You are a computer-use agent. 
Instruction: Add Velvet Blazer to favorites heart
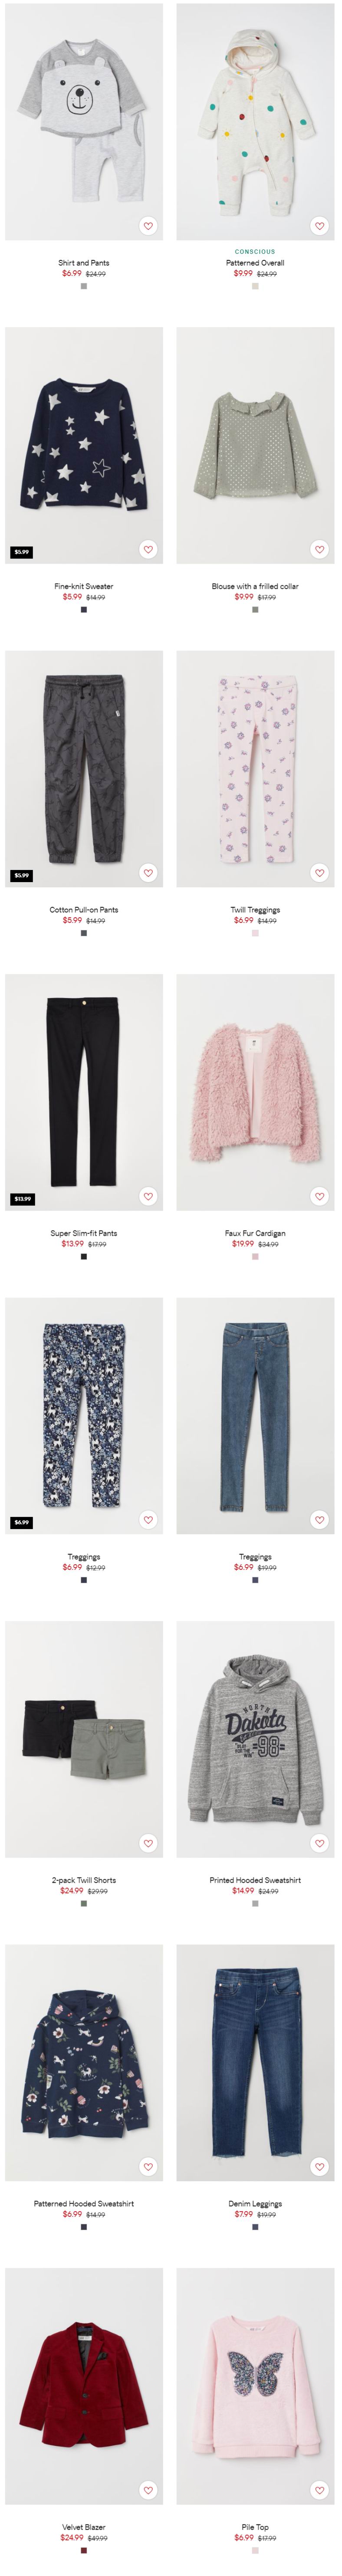coord(148,2490)
